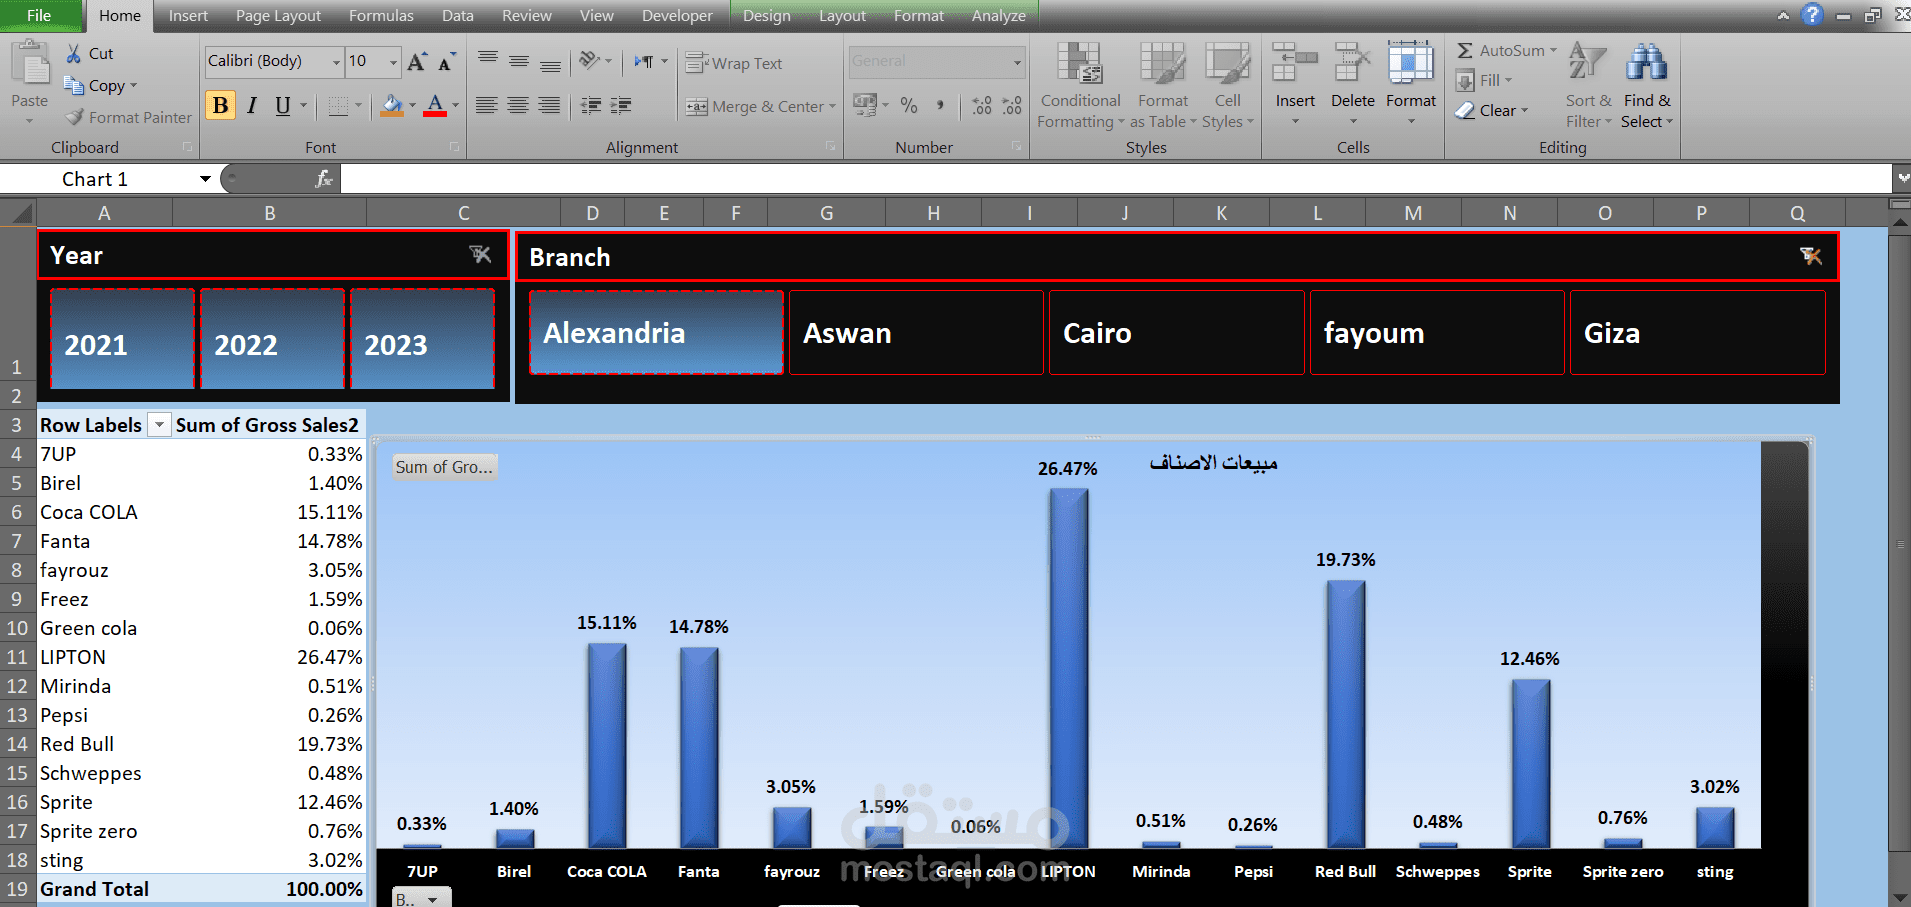Viewport: 1911px width, 907px height.
Task: Click the AutoSum sigma icon
Action: pos(1465,51)
